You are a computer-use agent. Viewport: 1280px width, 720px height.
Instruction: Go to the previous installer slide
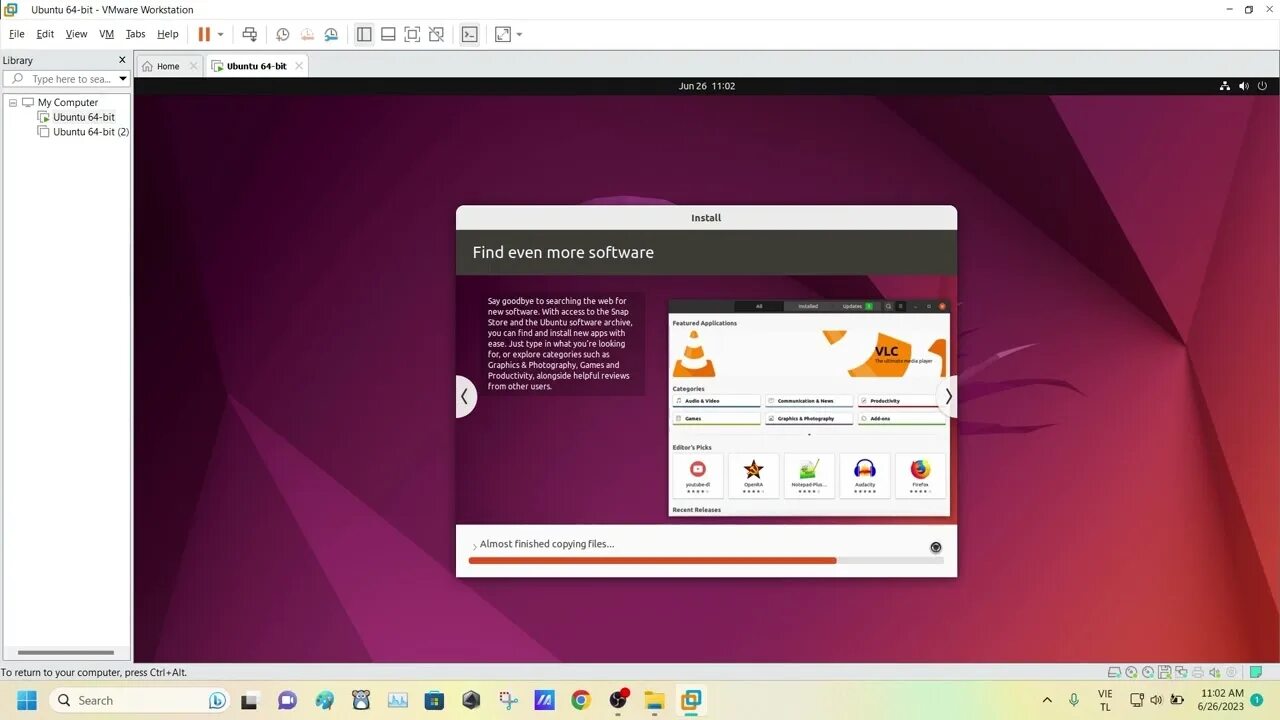(x=465, y=396)
